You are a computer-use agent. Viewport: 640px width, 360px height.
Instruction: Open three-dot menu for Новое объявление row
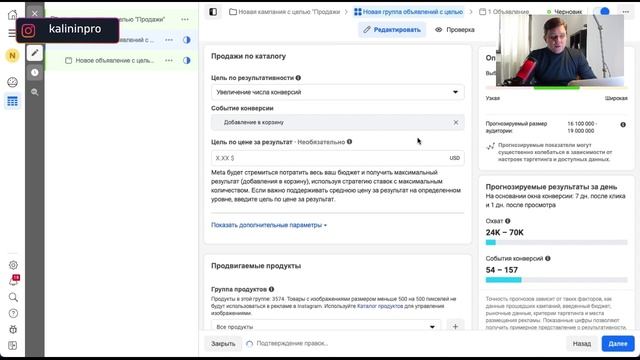[169, 60]
